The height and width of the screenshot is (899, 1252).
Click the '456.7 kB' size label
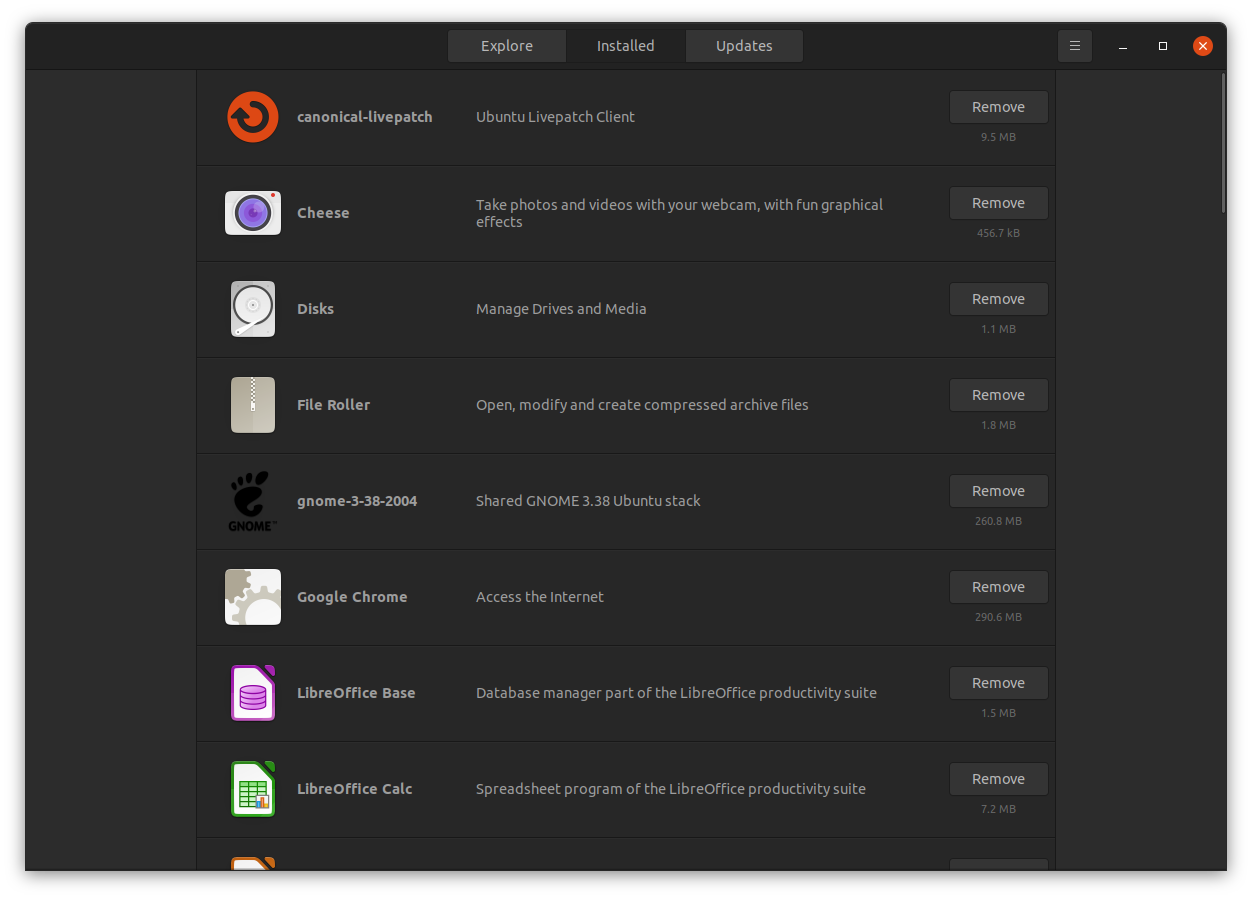coord(998,233)
